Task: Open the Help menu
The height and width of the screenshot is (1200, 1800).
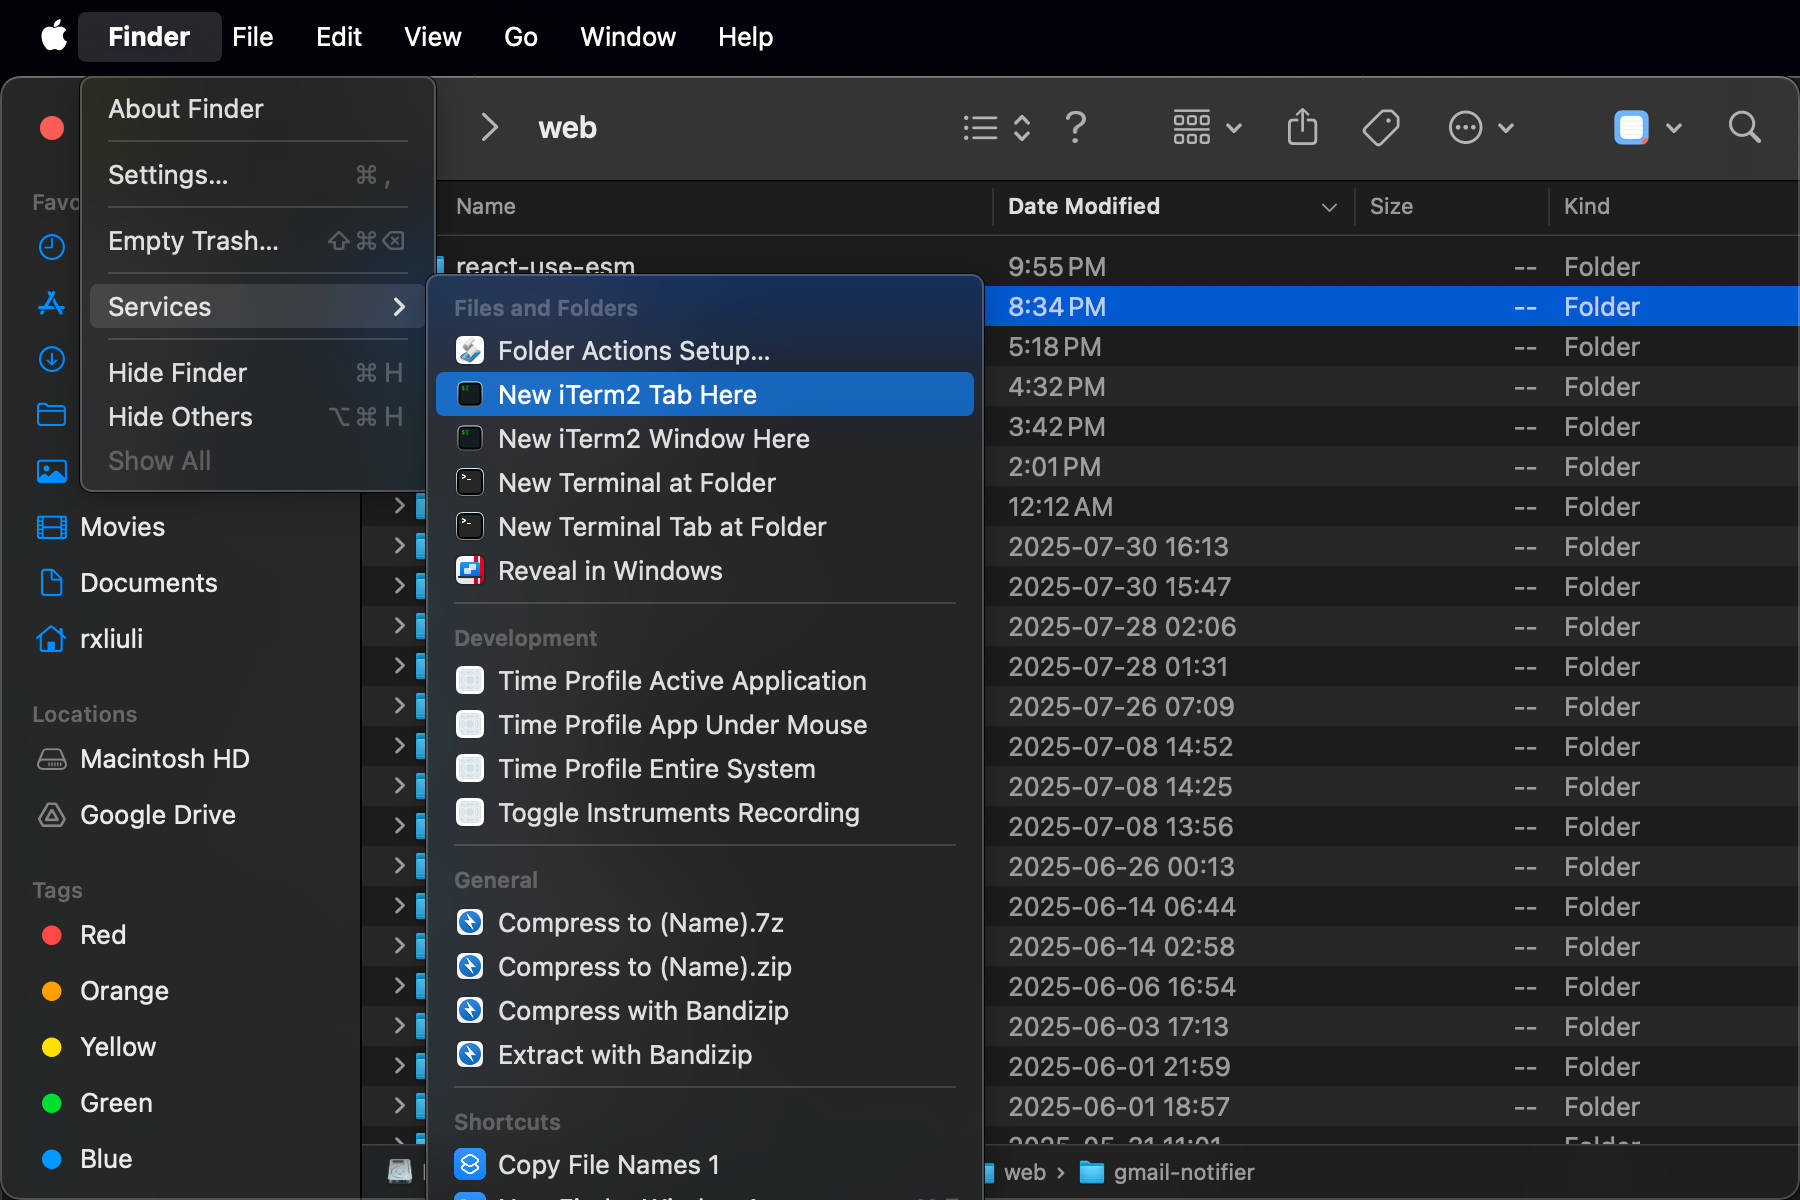Action: [745, 37]
